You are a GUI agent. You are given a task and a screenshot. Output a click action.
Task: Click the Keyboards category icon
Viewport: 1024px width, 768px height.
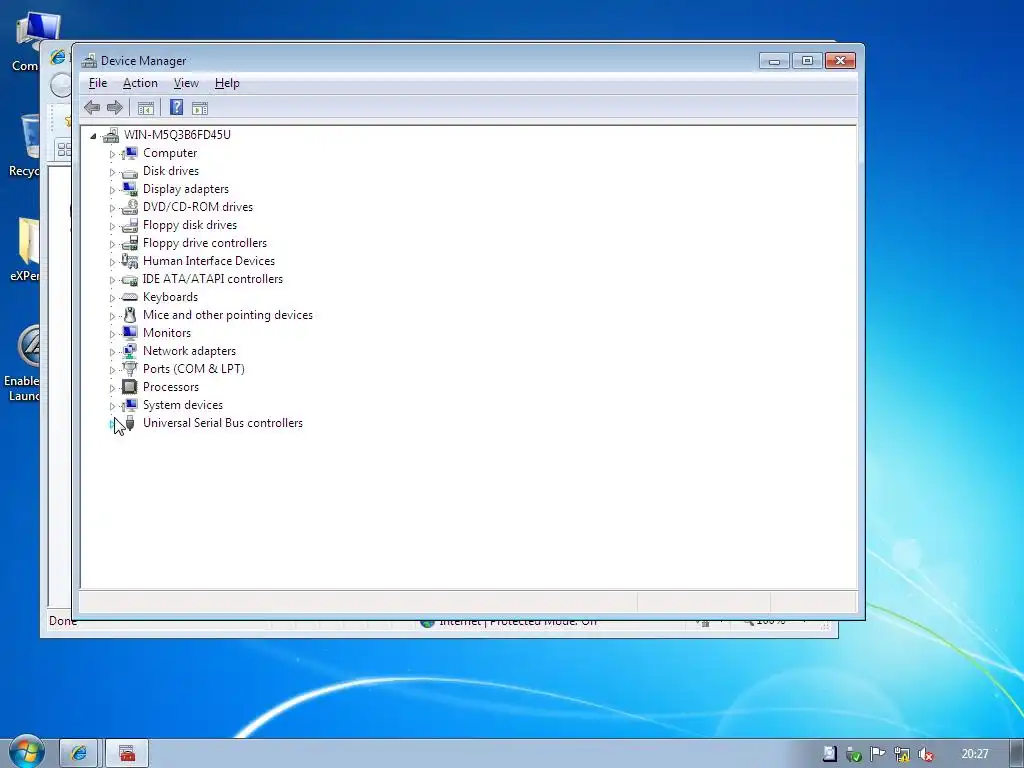click(129, 297)
